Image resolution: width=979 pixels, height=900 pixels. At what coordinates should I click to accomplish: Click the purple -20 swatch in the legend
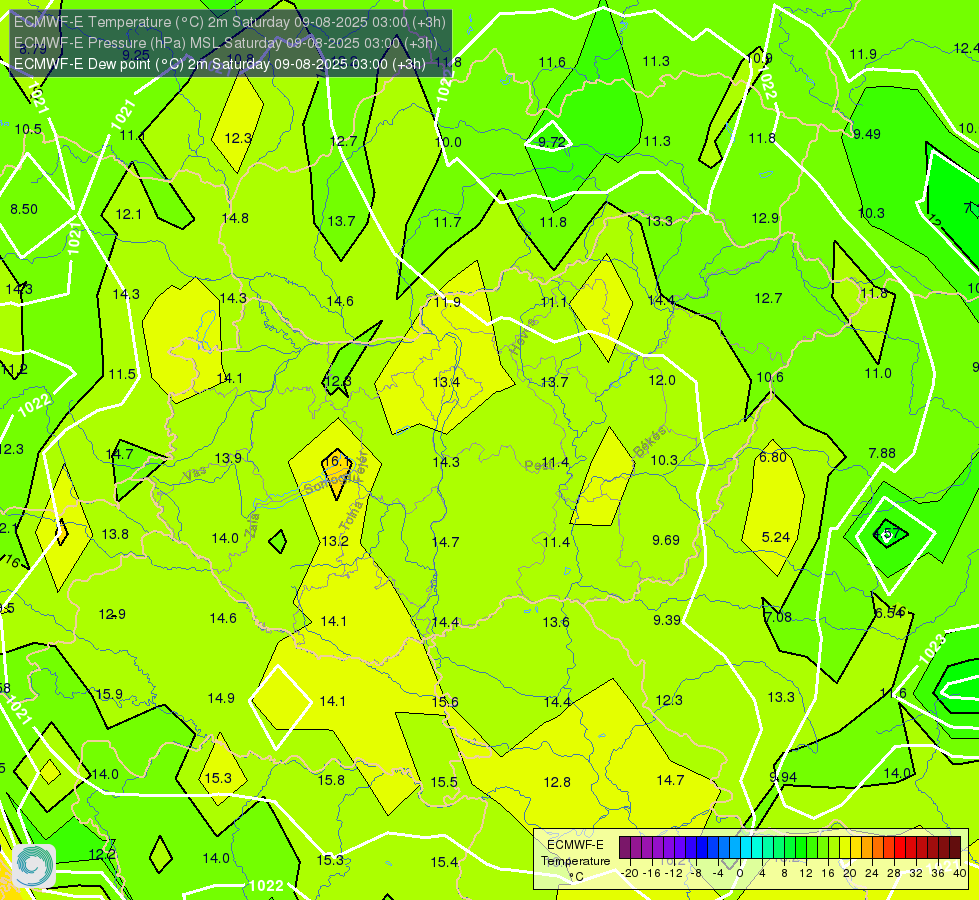tap(624, 848)
